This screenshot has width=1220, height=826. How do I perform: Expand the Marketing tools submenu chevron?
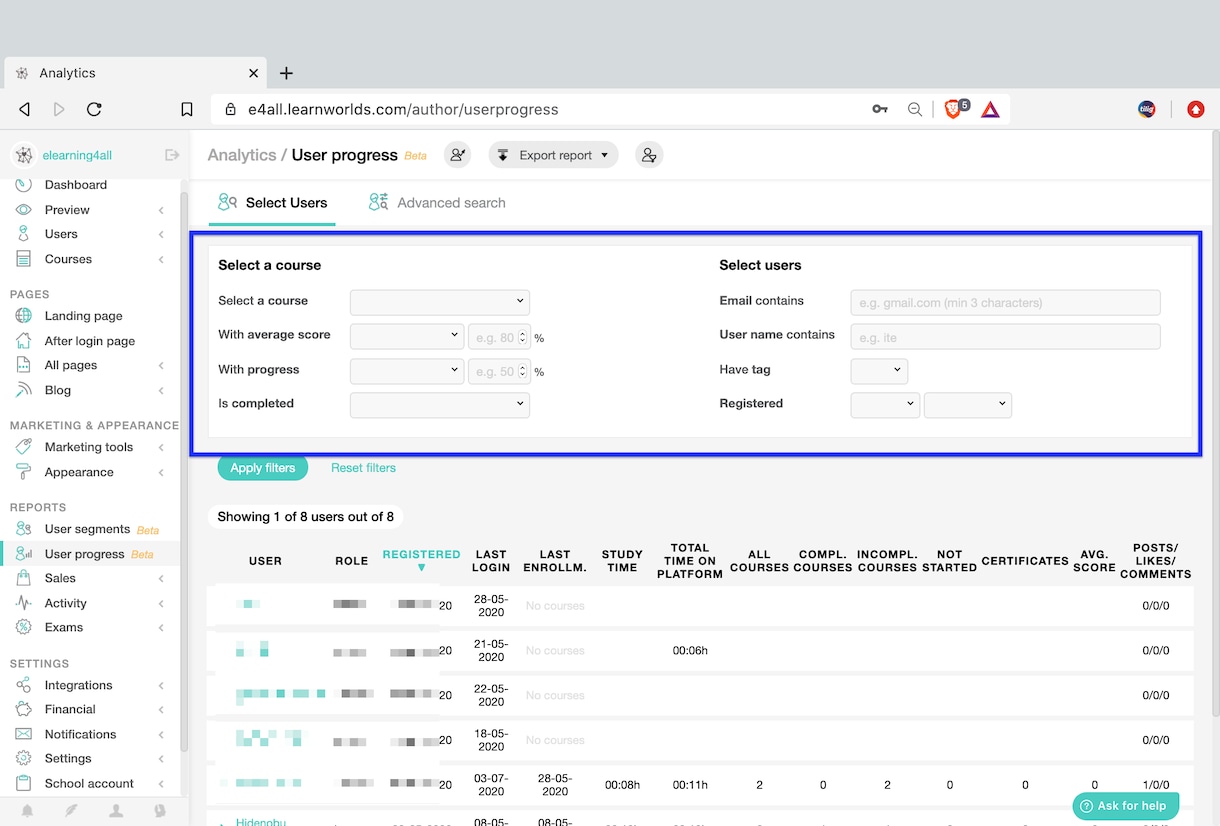pyautogui.click(x=161, y=448)
